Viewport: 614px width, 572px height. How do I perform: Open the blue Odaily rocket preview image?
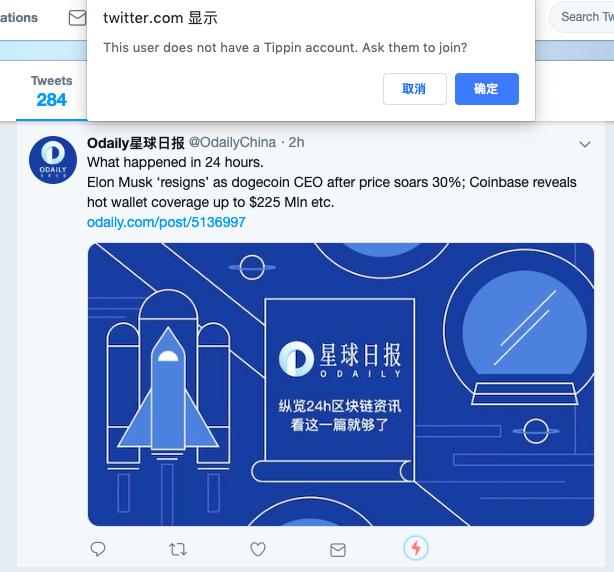coord(341,384)
